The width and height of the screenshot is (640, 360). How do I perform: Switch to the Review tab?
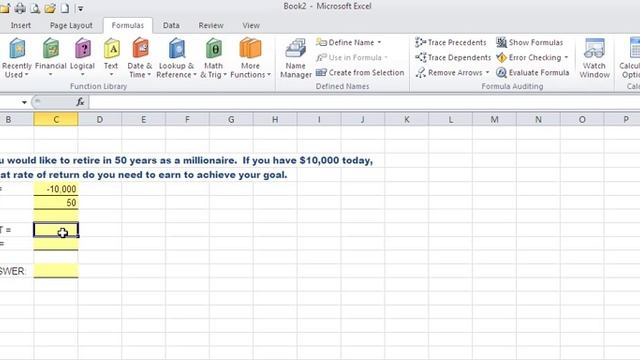pos(211,25)
